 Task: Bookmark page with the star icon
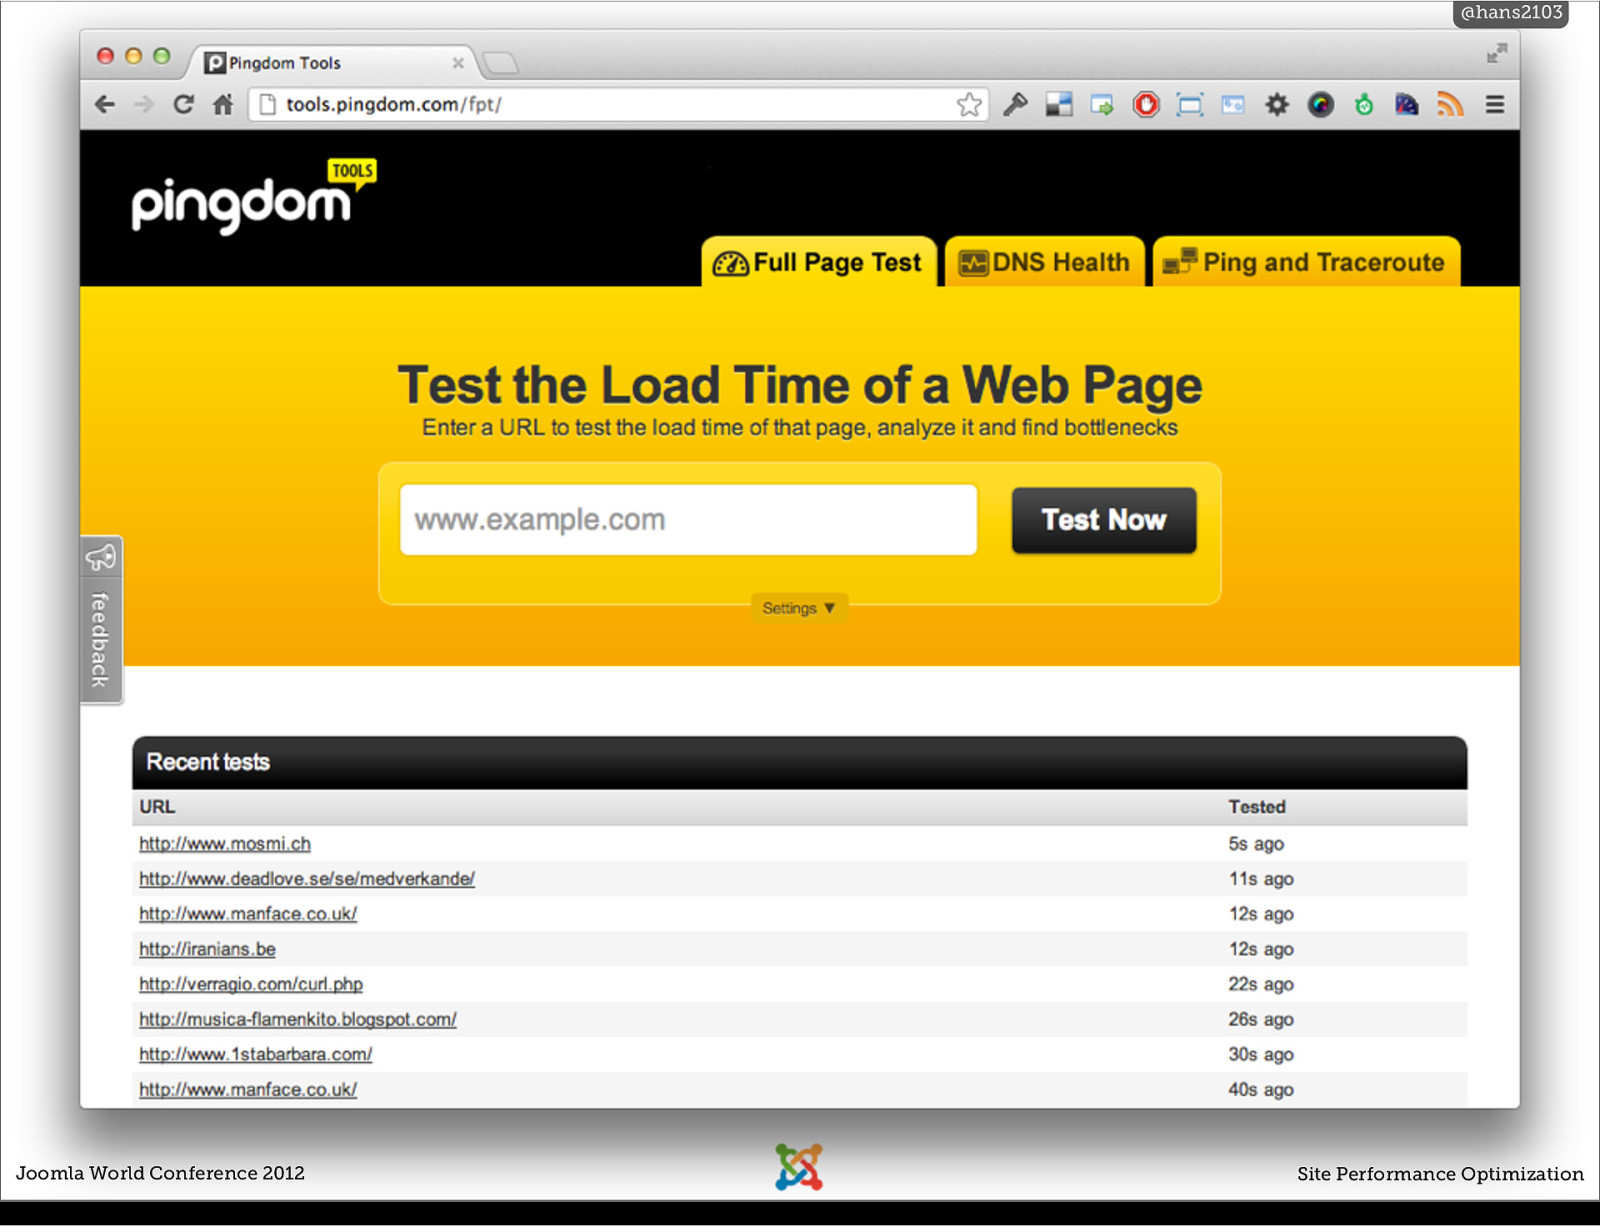[x=969, y=104]
